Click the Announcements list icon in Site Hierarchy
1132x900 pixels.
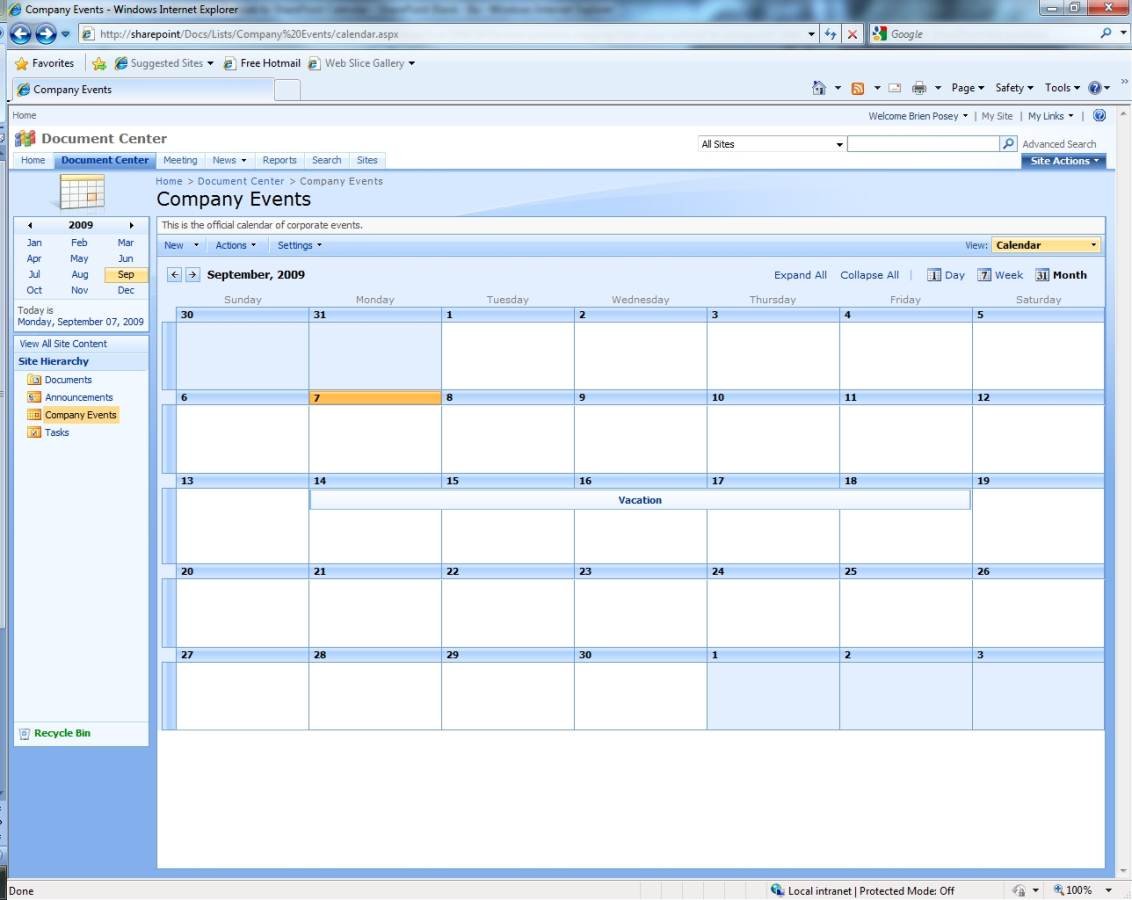34,397
